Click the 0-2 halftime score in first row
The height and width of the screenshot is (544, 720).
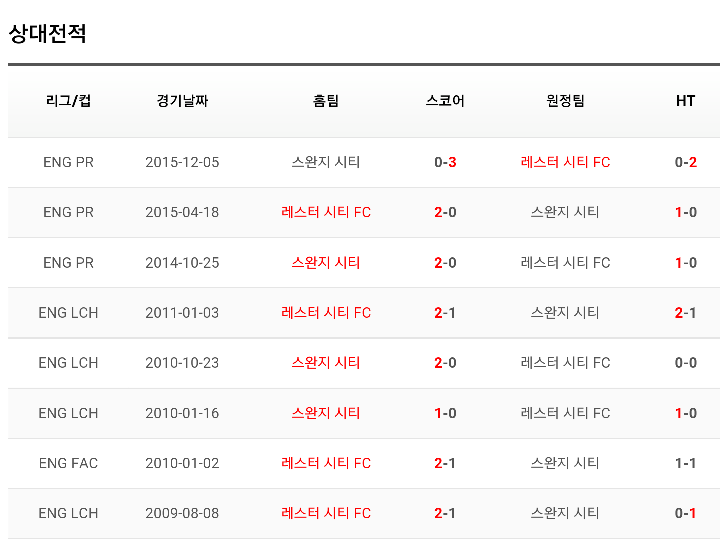(685, 162)
